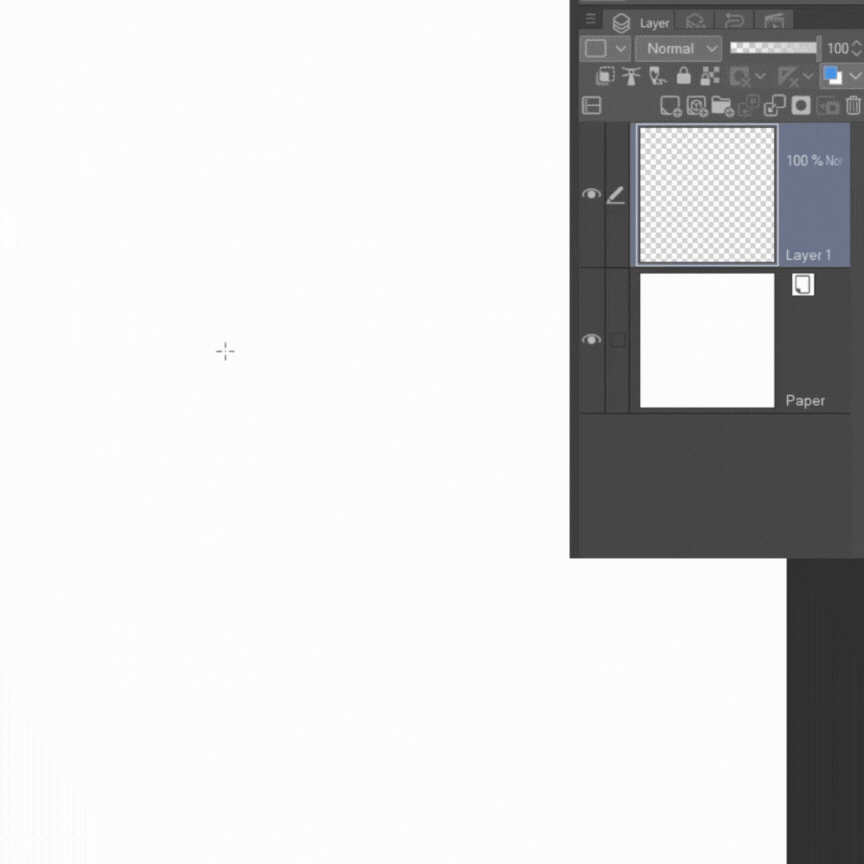This screenshot has height=864, width=864.
Task: Switch to the History tab
Action: (735, 21)
